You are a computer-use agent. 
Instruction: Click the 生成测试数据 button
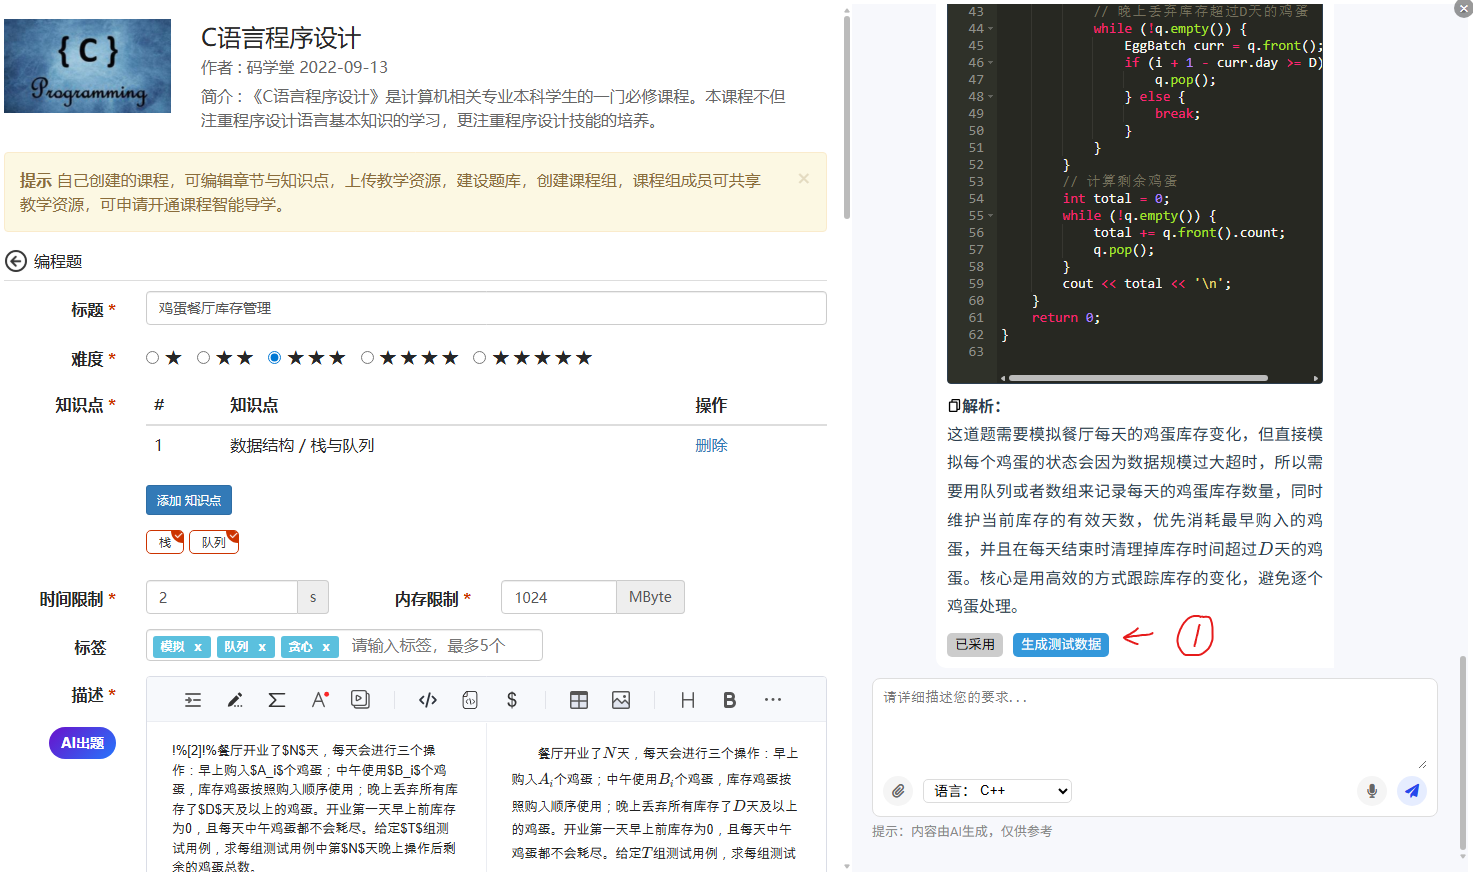pos(1060,645)
